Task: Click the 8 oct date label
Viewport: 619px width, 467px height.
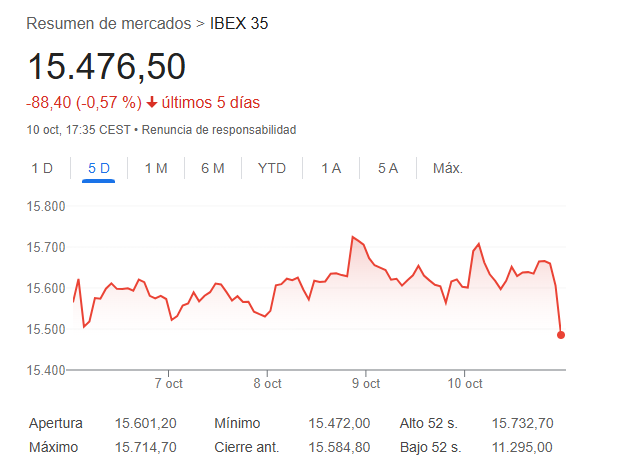Action: pyautogui.click(x=267, y=384)
